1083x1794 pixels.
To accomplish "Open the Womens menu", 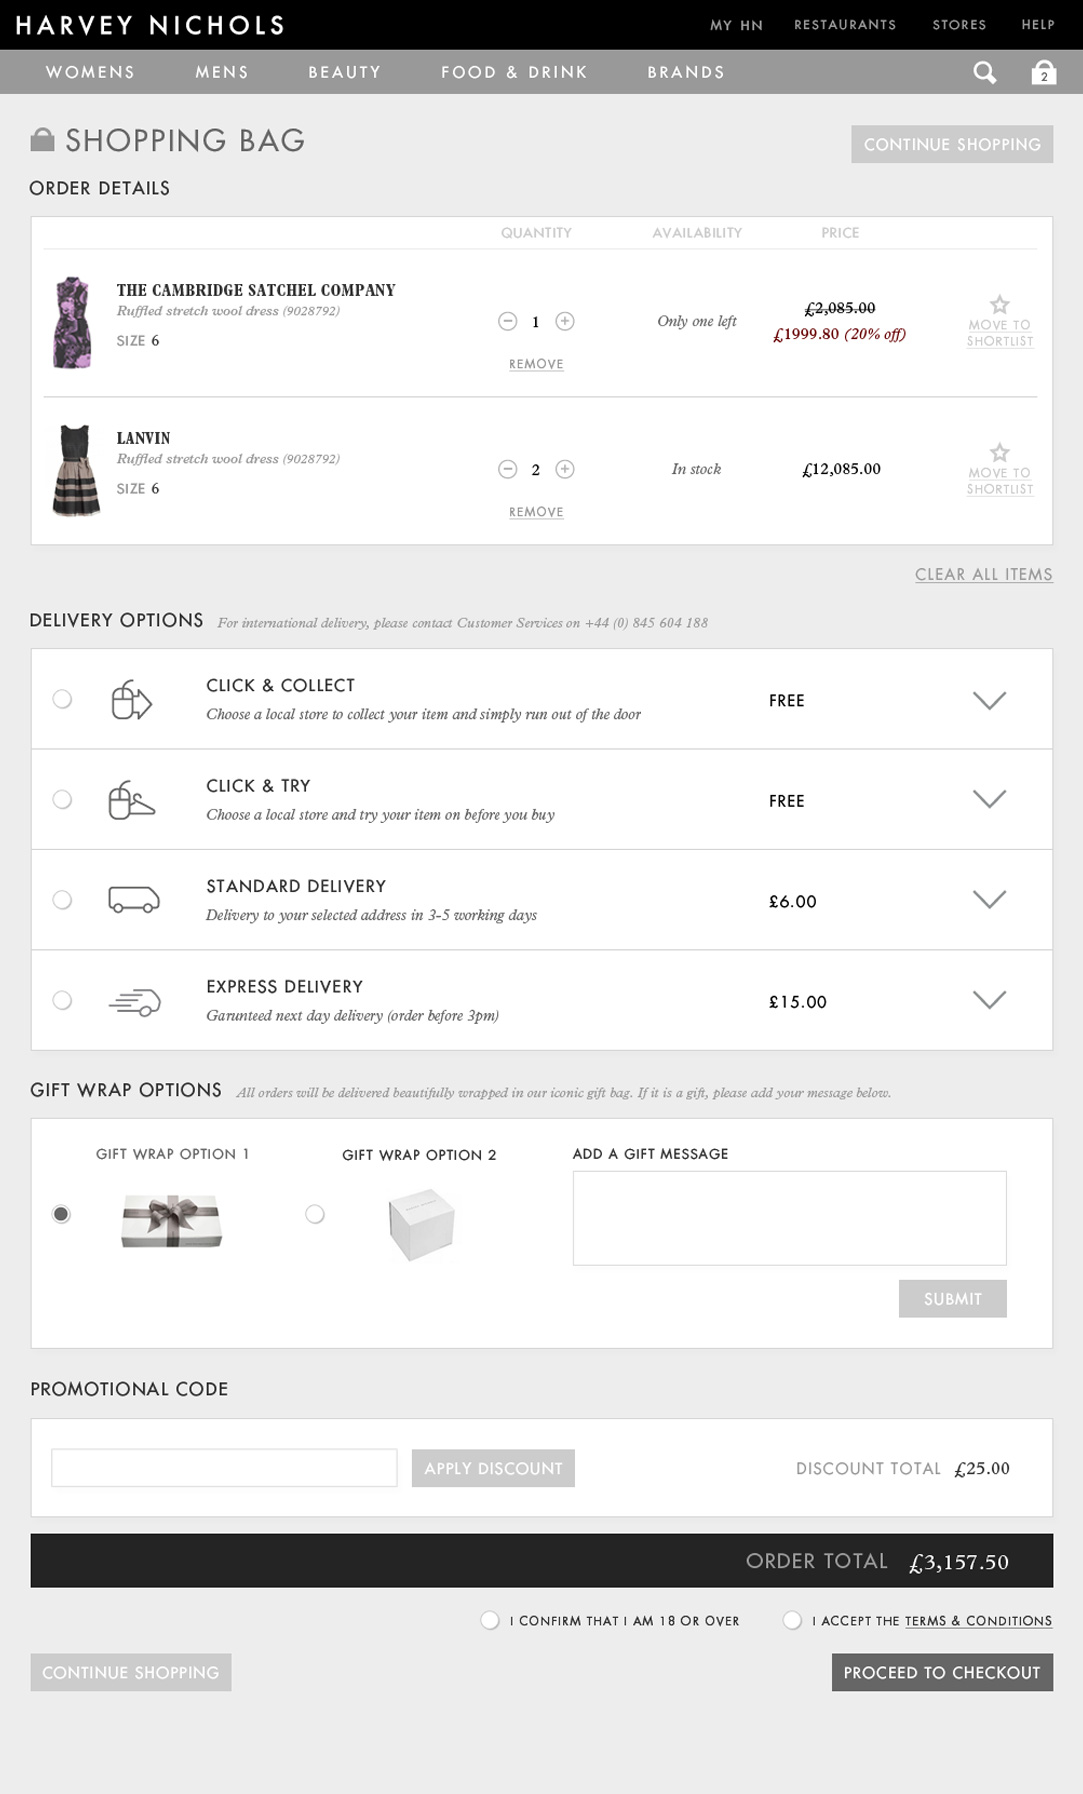I will point(90,73).
